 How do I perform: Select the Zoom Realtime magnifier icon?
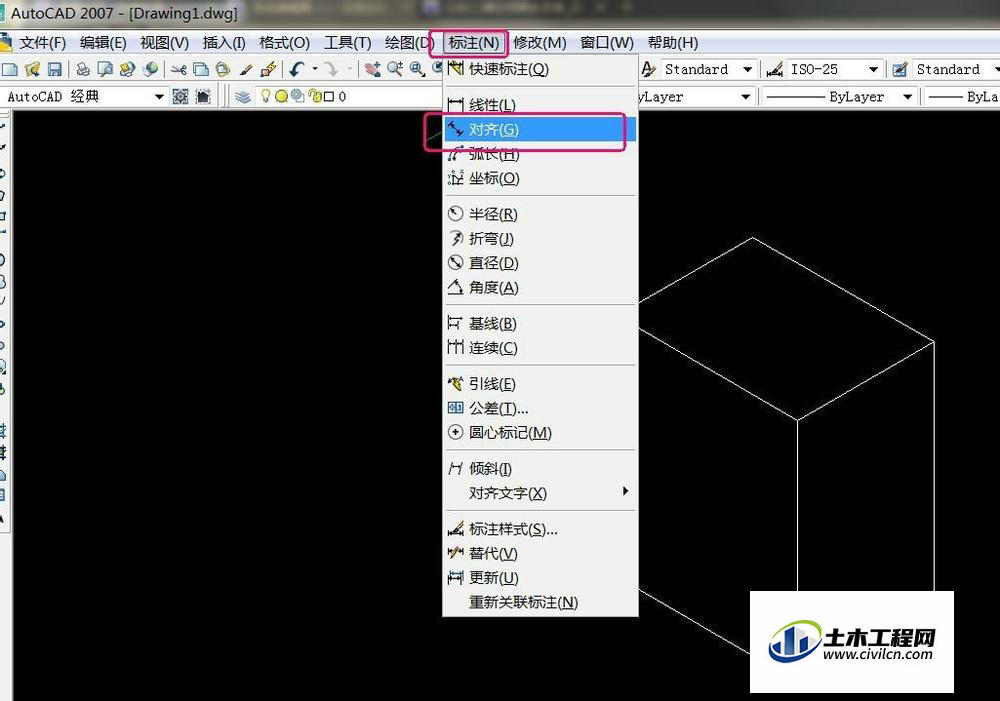coord(395,69)
